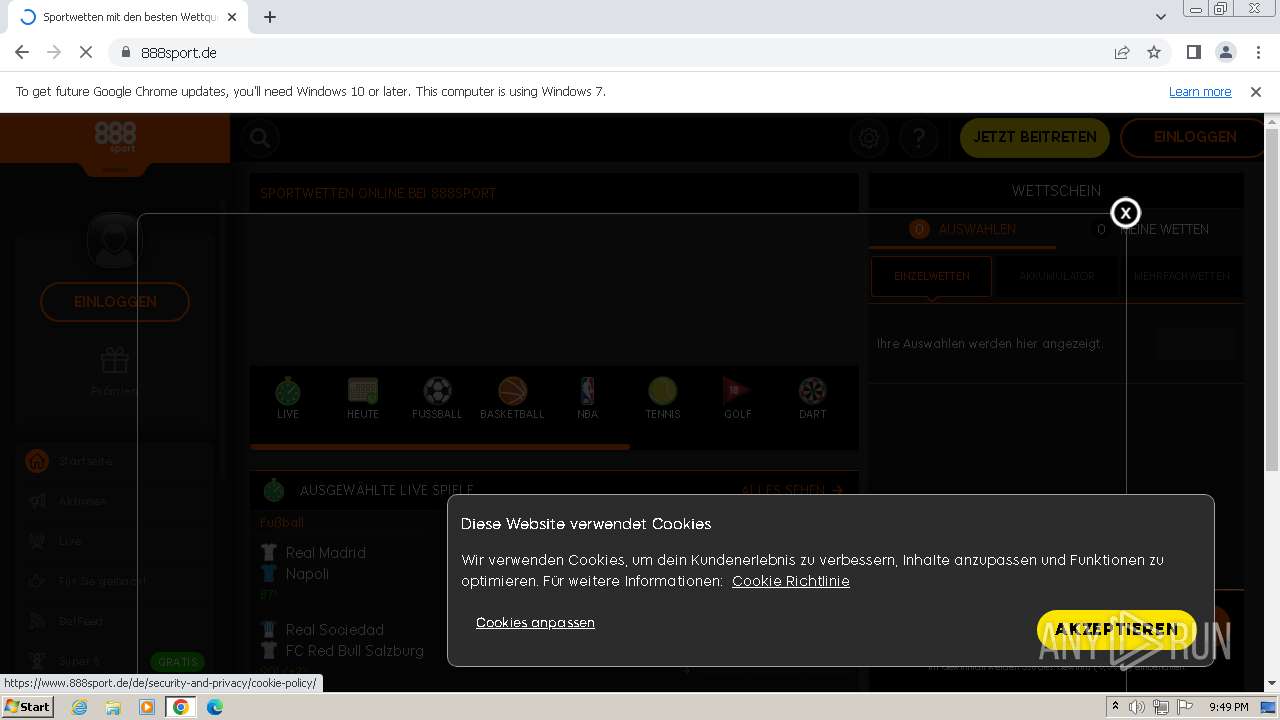Select the MEHRFACHWETTEN tab

[1181, 276]
